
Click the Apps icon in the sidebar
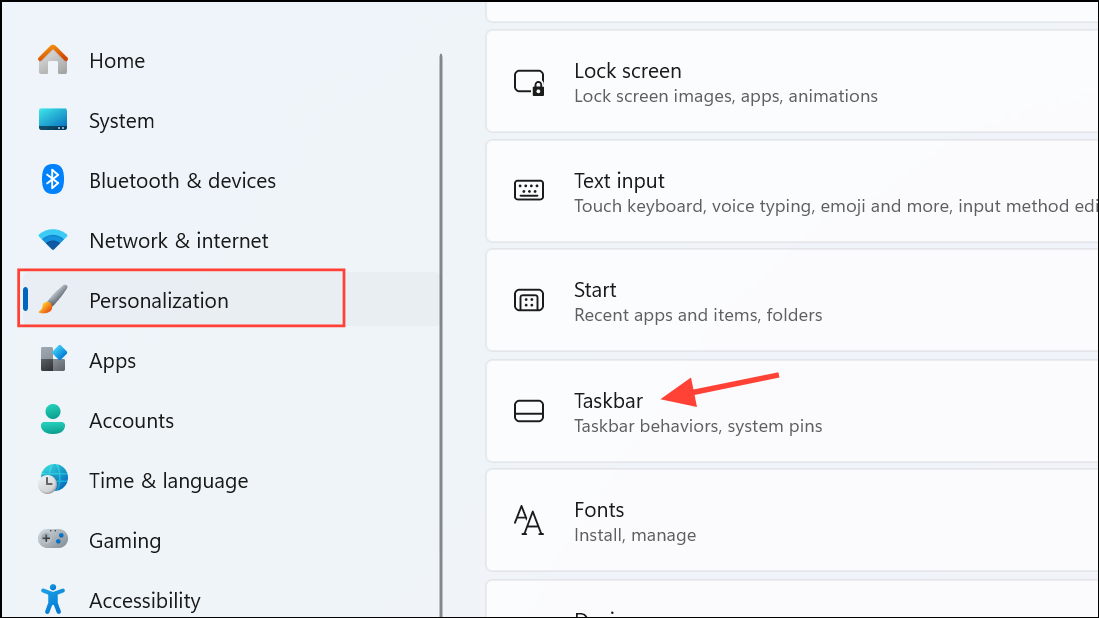pos(51,360)
